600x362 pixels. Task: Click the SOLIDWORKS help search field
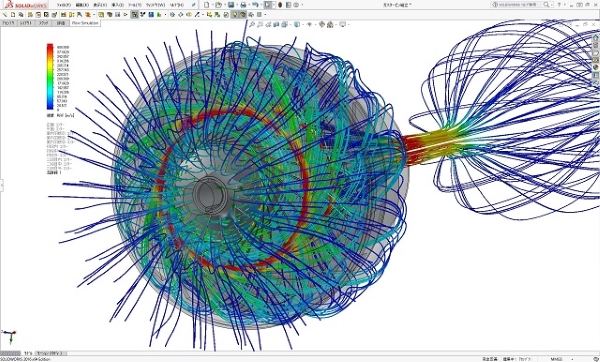[x=521, y=5]
